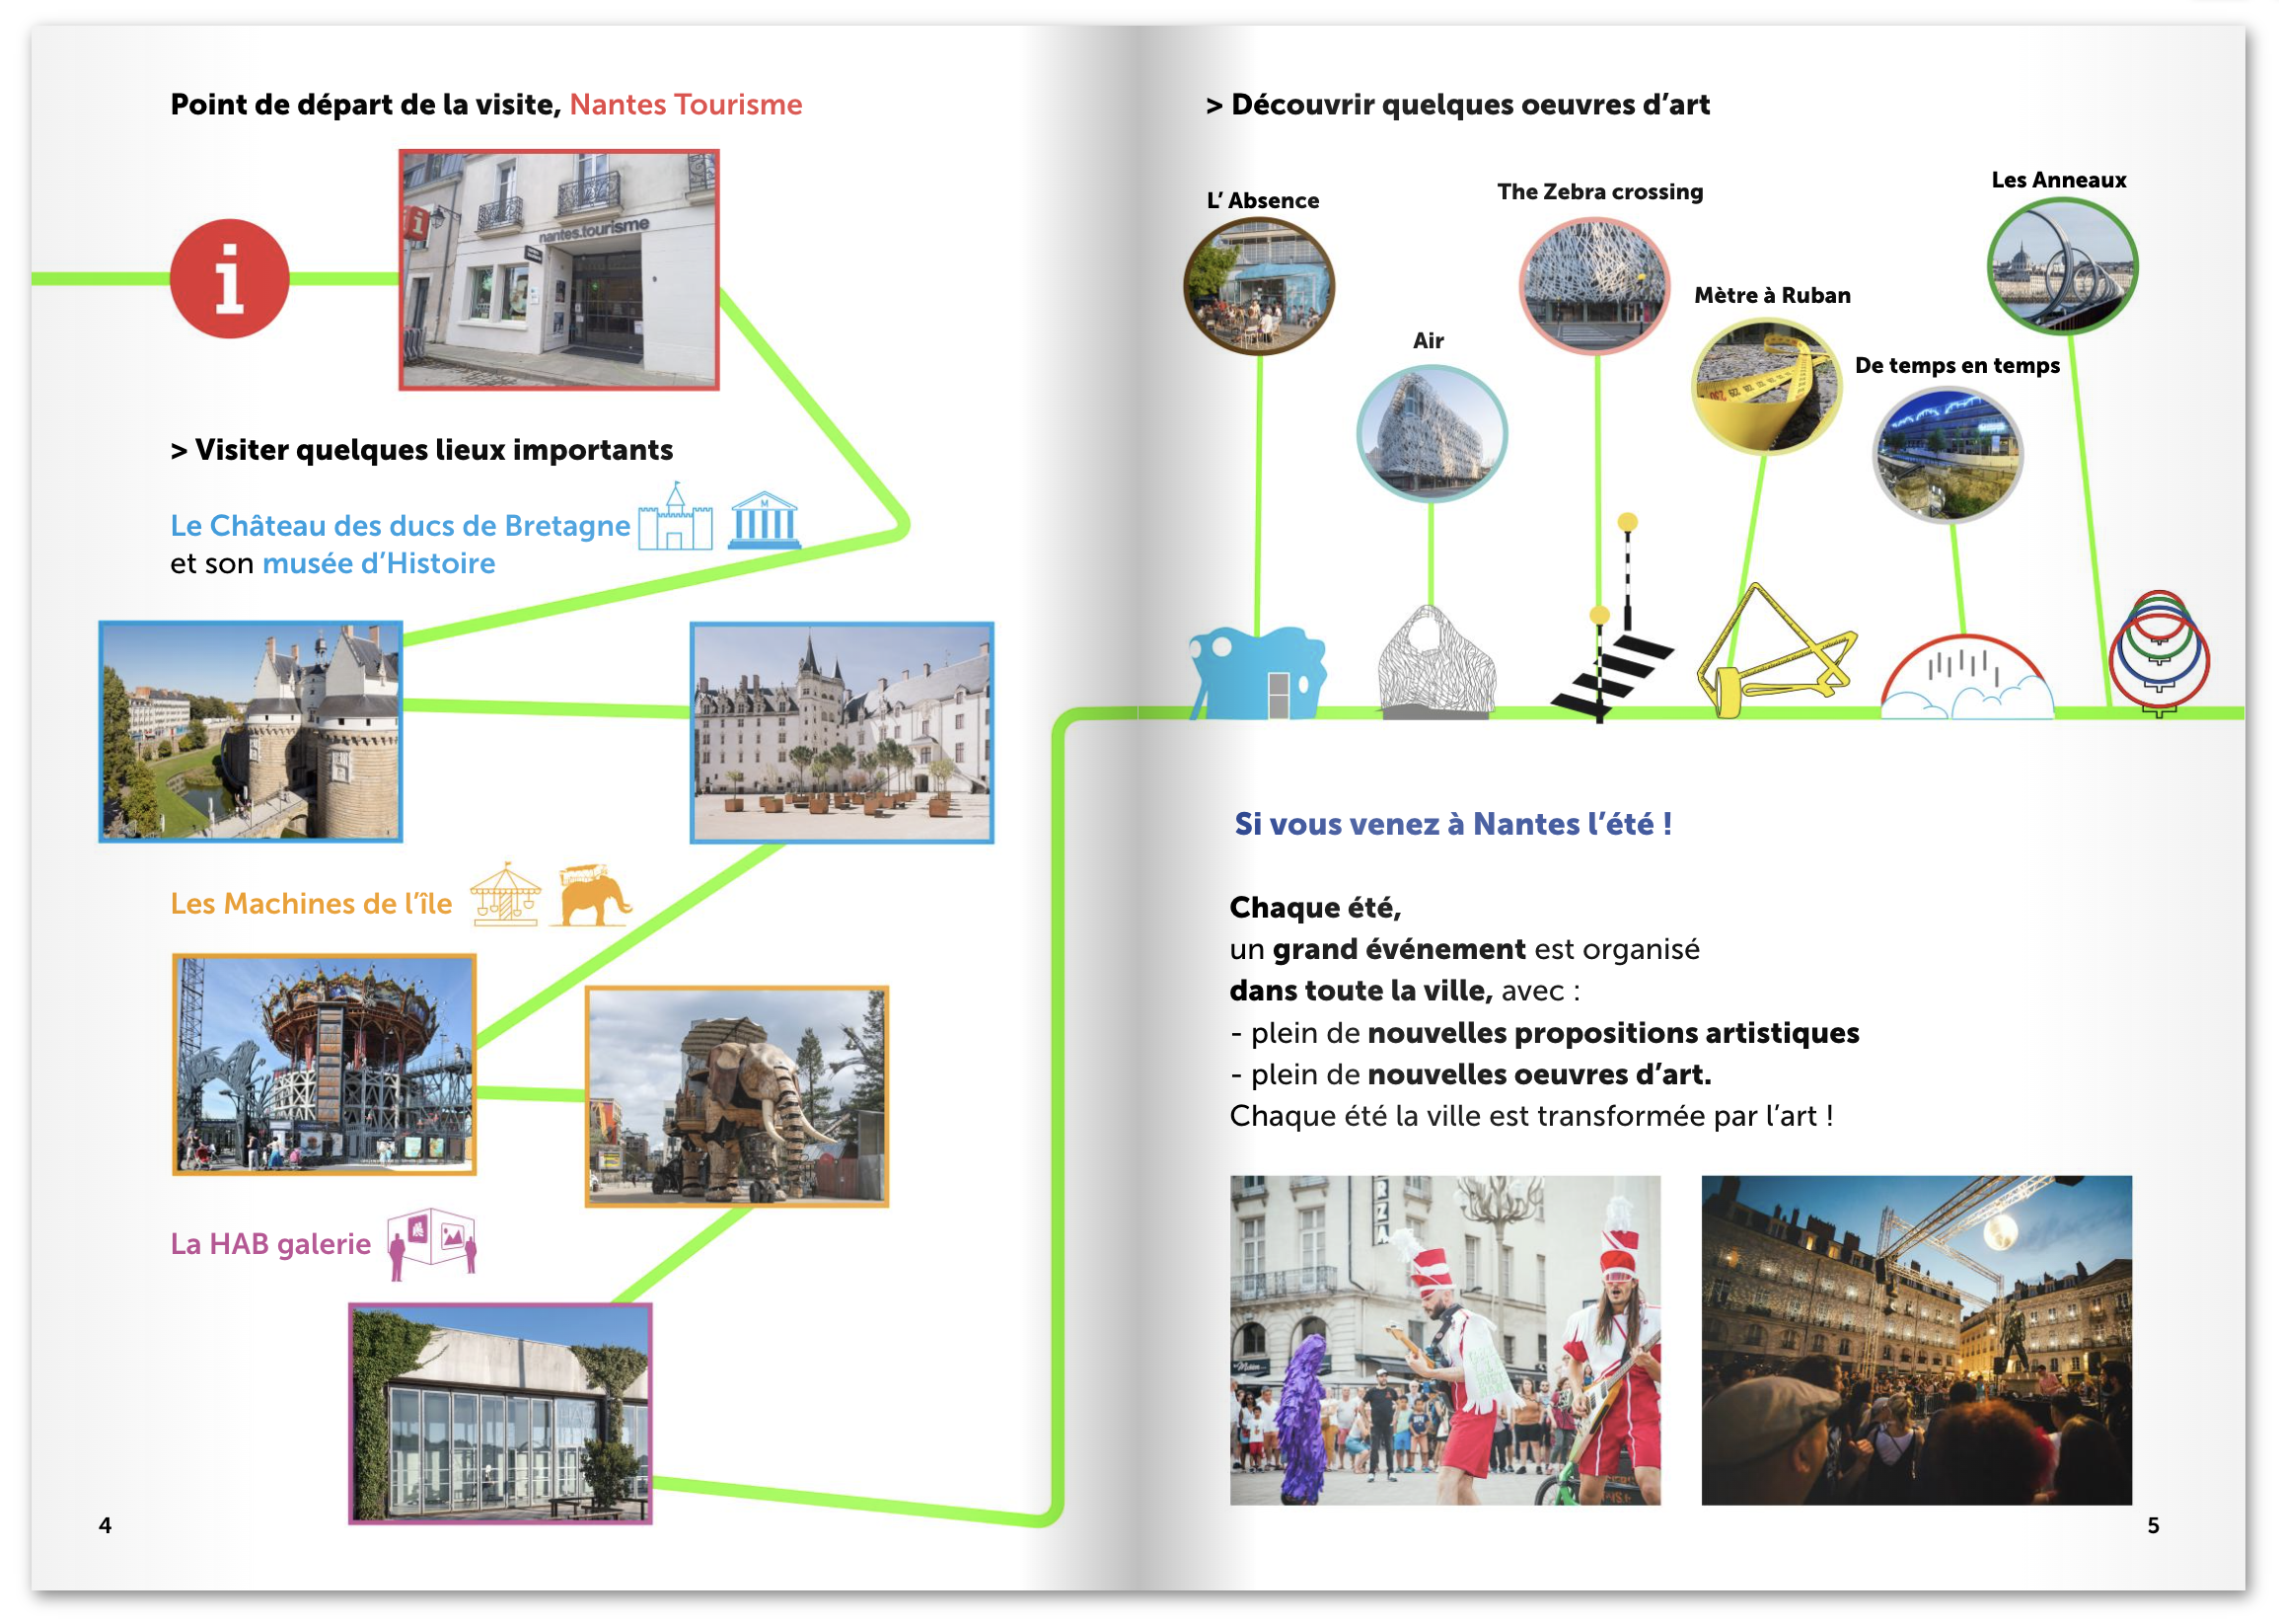2279x1624 pixels.
Task: Click the blue castle outline icon
Action: pos(675,518)
